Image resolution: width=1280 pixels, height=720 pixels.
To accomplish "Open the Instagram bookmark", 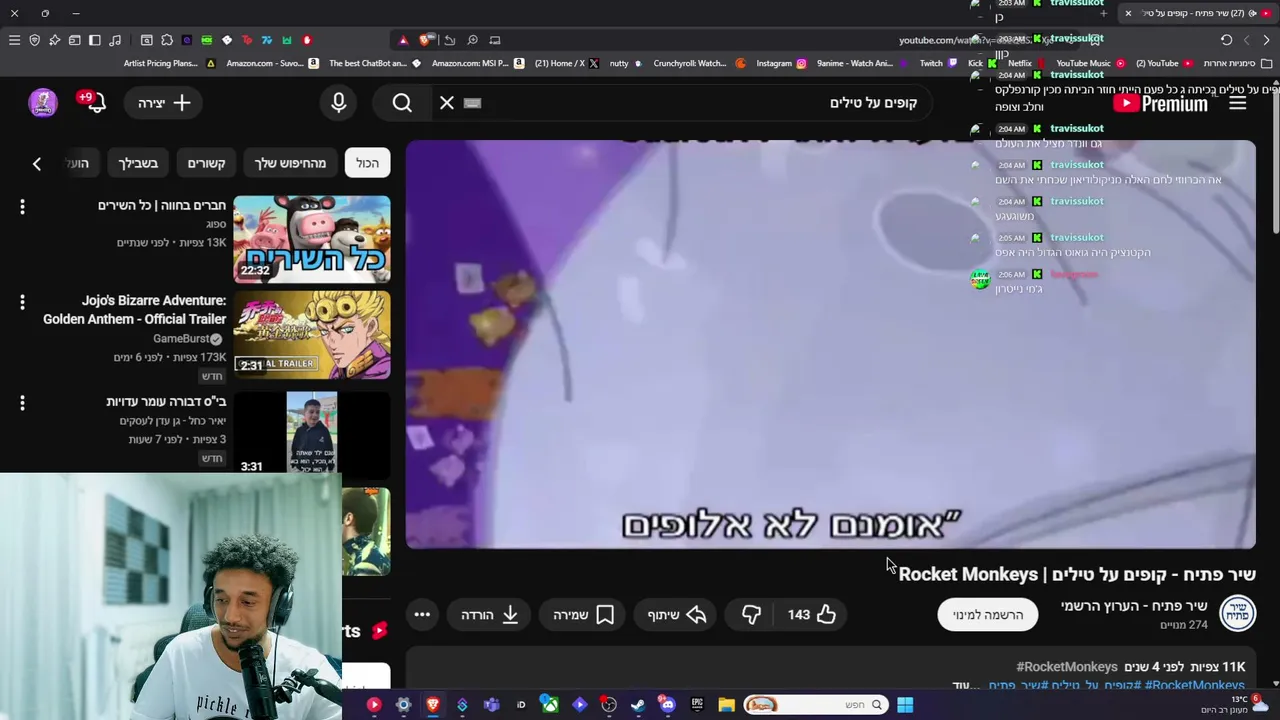I will pos(781,63).
